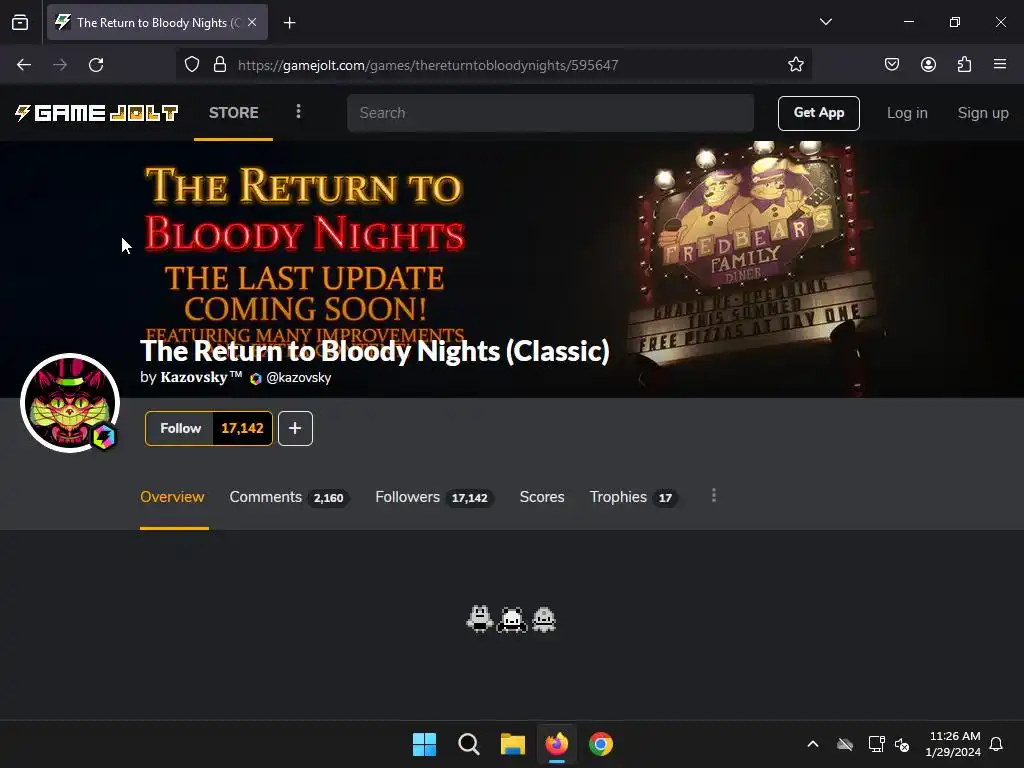The image size is (1024, 768).
Task: Show hidden system tray icons
Action: click(813, 744)
